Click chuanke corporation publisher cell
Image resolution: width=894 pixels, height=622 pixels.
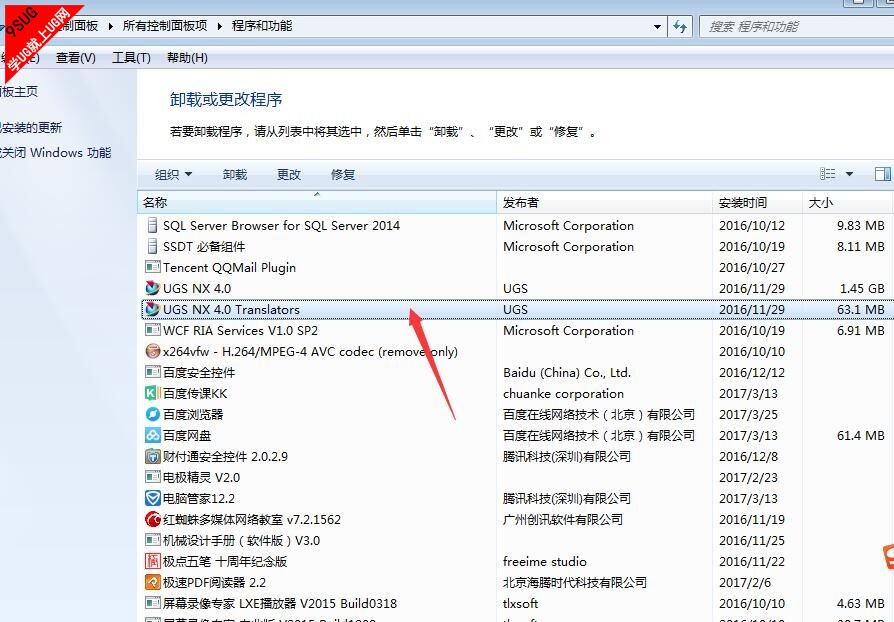(563, 393)
